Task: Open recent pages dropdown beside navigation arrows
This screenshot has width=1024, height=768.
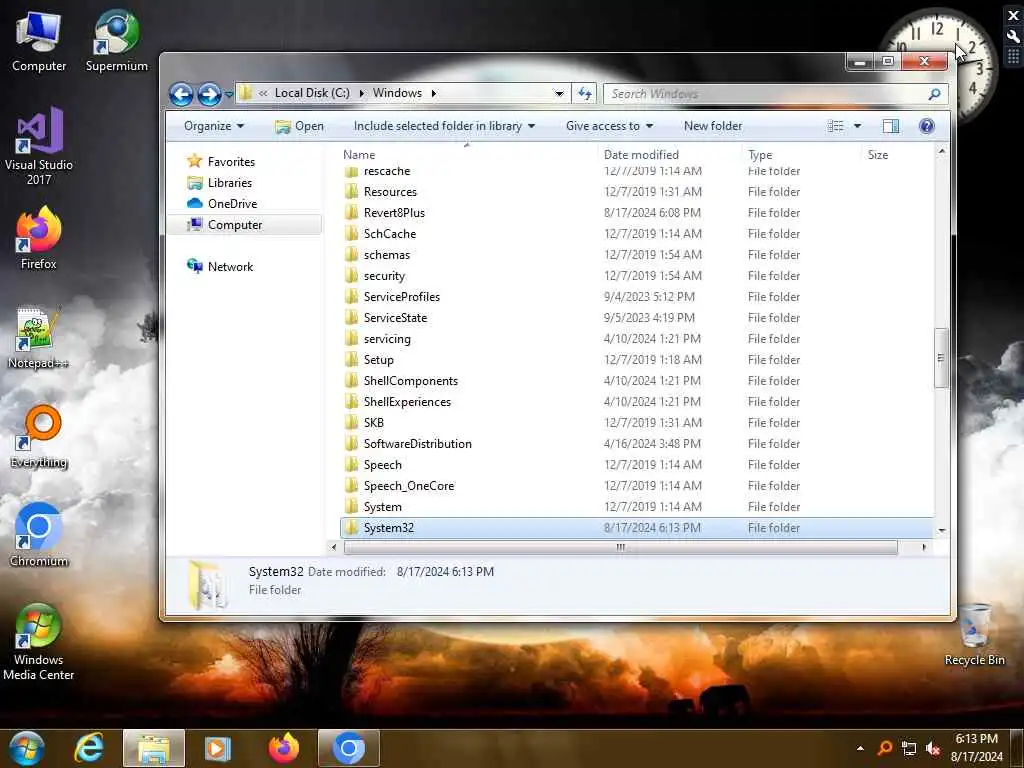Action: tap(229, 95)
